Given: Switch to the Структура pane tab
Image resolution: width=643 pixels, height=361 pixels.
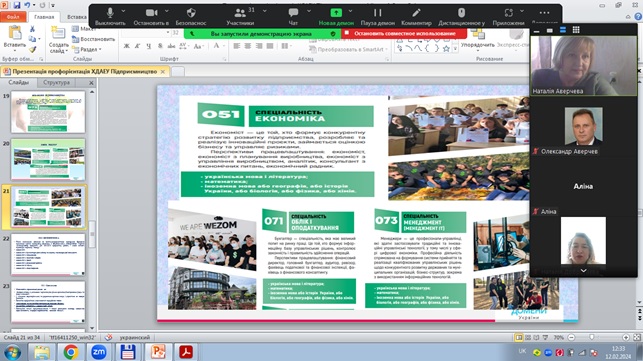Looking at the screenshot, I should tap(57, 82).
